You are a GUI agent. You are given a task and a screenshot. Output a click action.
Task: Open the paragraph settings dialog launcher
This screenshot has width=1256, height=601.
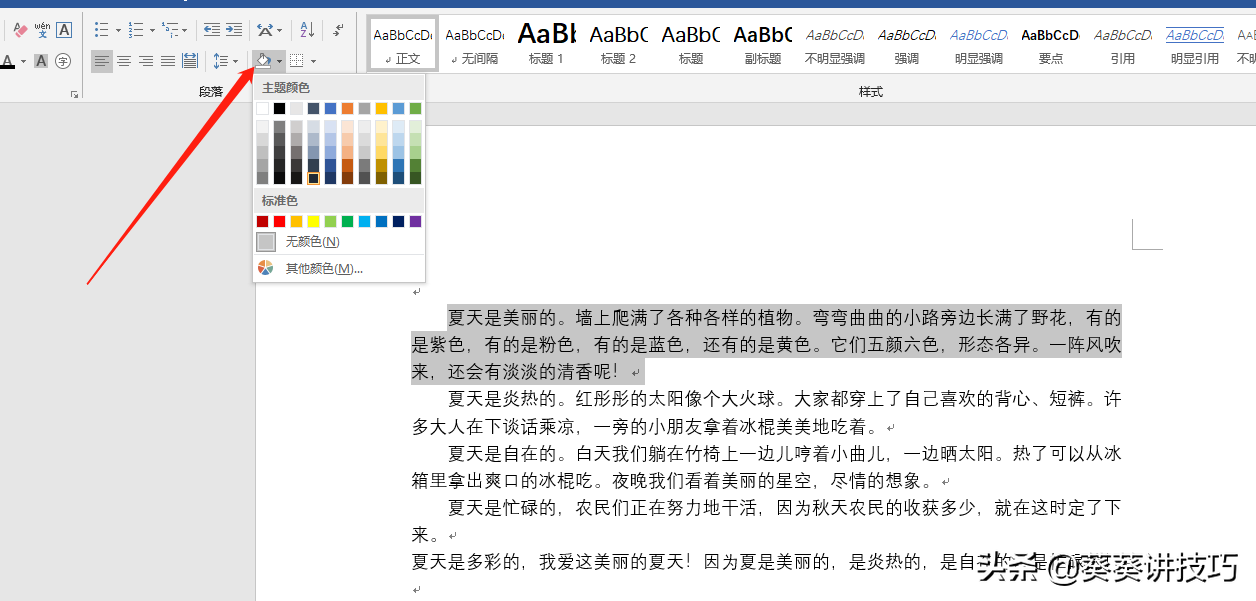pyautogui.click(x=74, y=93)
